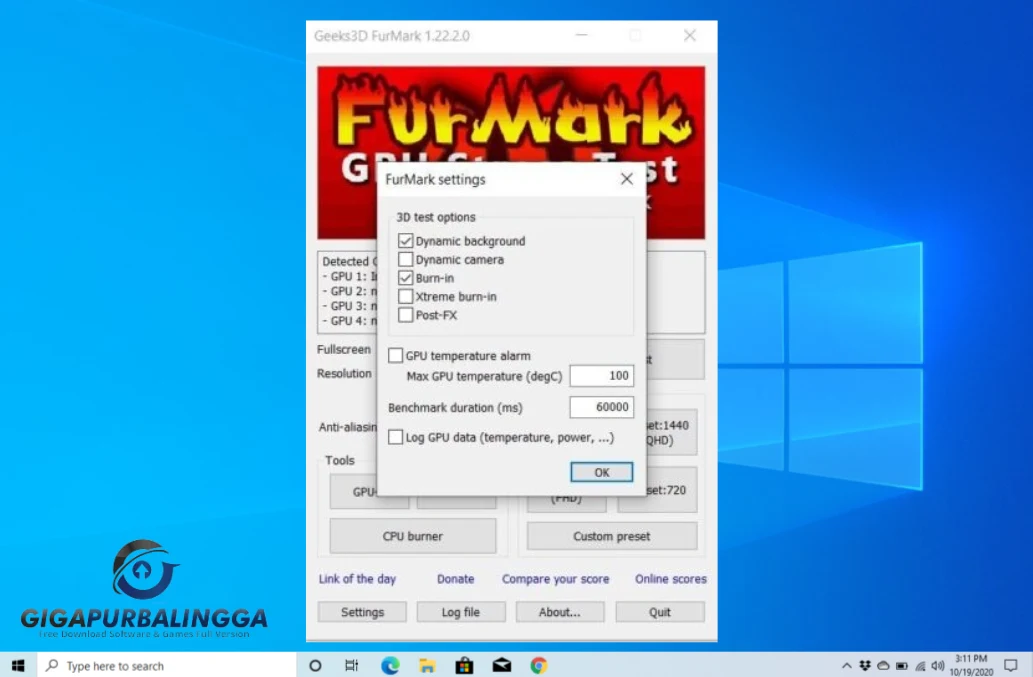Open the Log file button

(x=461, y=612)
